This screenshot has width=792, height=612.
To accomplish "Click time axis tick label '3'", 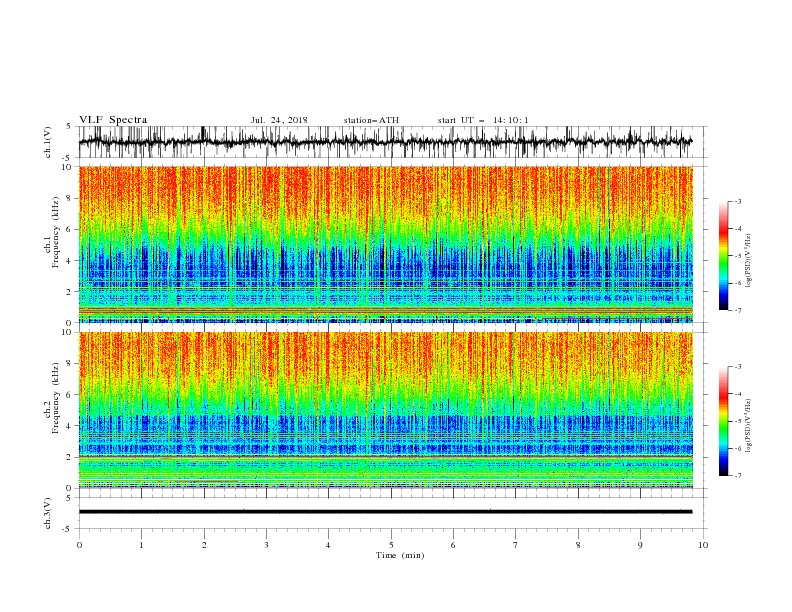I will [266, 545].
